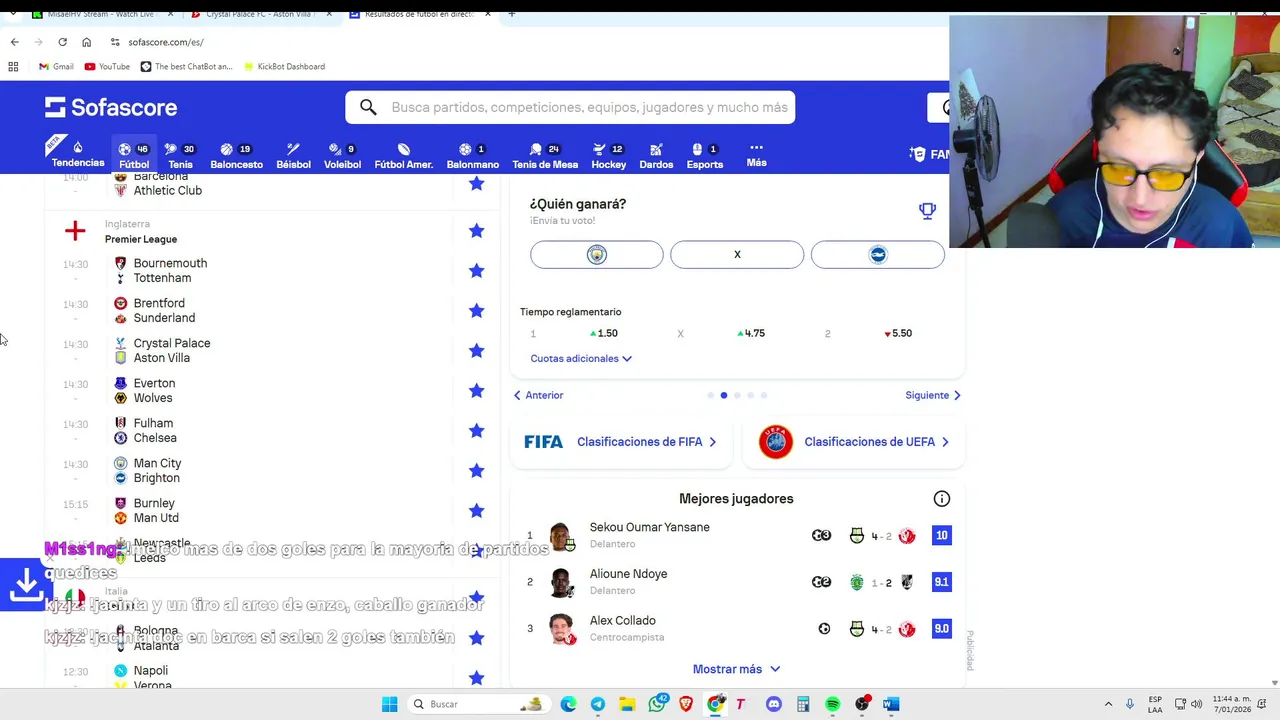Click the trophy icon in ¿Quién ganará?
Viewport: 1280px width, 720px height.
click(927, 211)
